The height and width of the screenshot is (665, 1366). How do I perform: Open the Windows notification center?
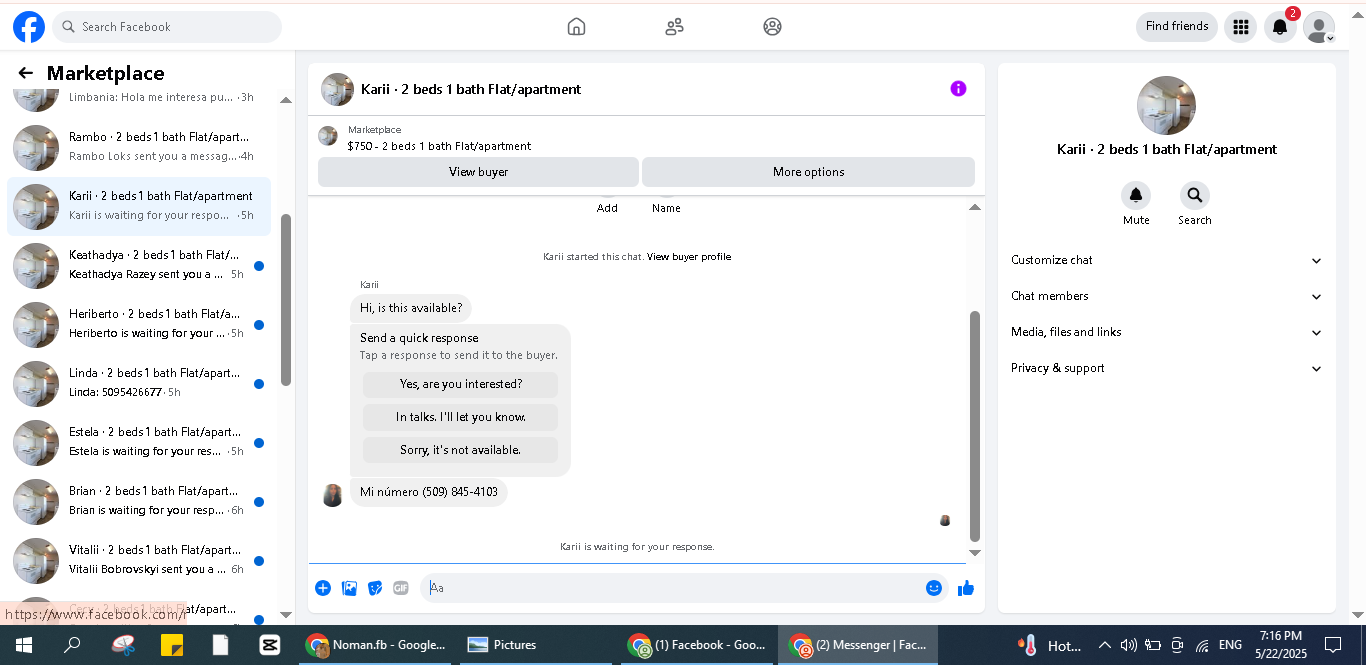1332,645
